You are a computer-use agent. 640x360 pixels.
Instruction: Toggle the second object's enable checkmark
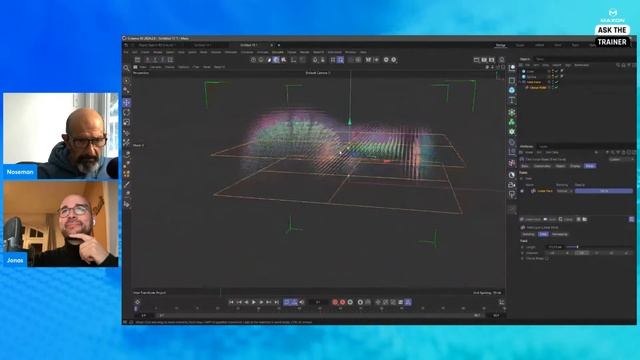click(x=557, y=76)
